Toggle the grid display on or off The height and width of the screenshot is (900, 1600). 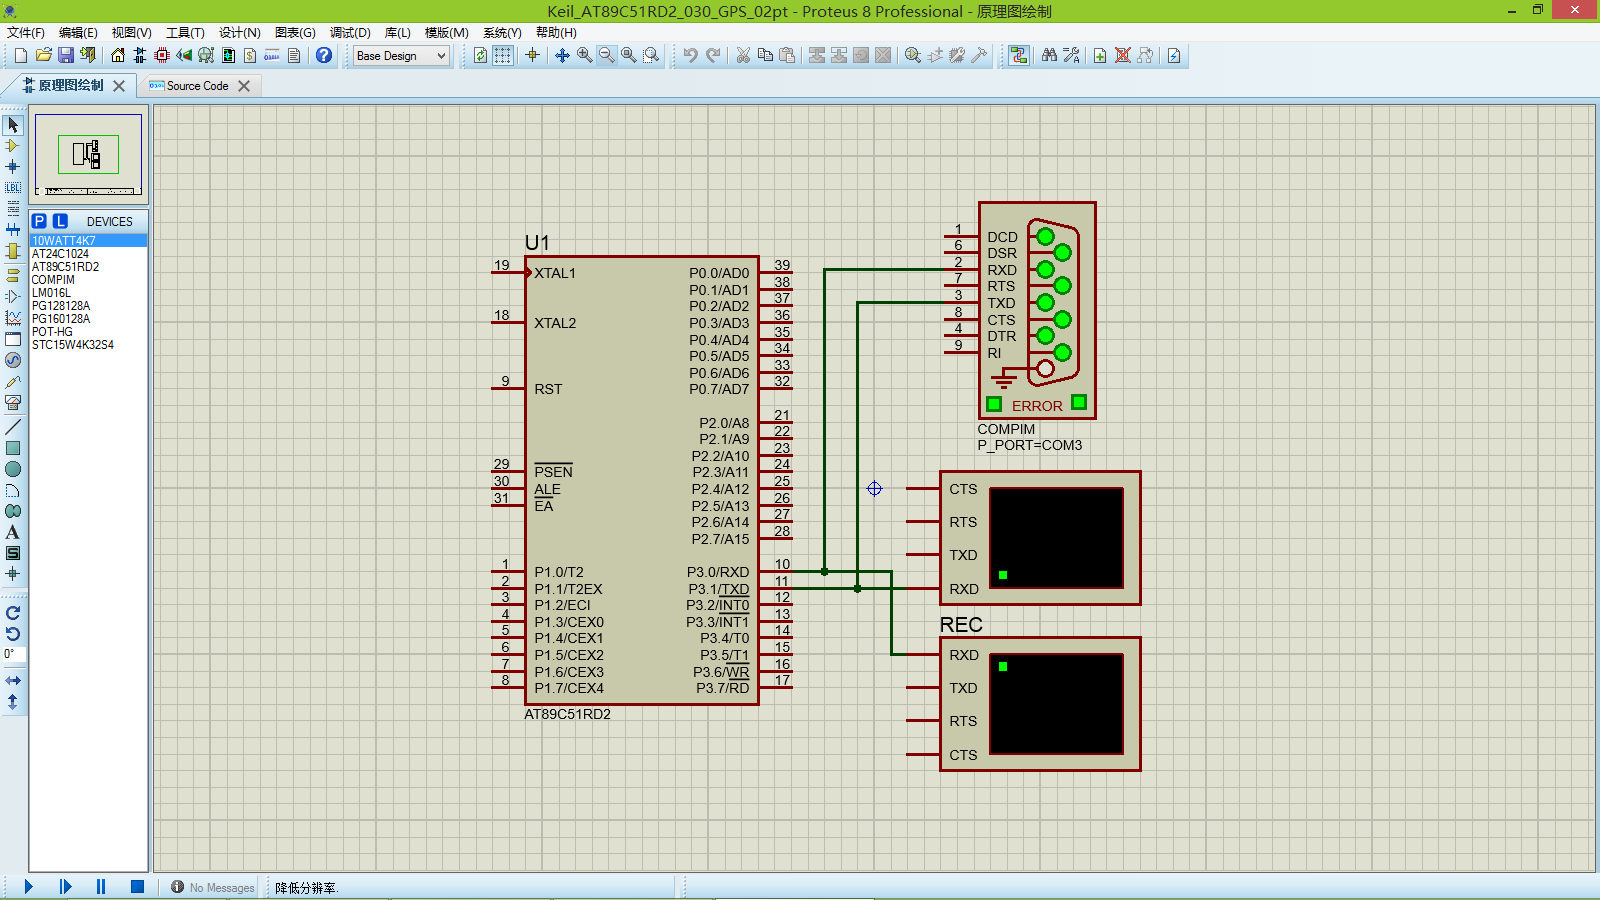point(503,55)
